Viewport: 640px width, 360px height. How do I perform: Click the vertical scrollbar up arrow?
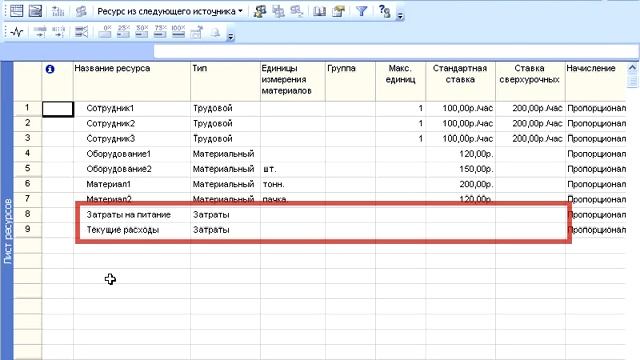point(632,68)
